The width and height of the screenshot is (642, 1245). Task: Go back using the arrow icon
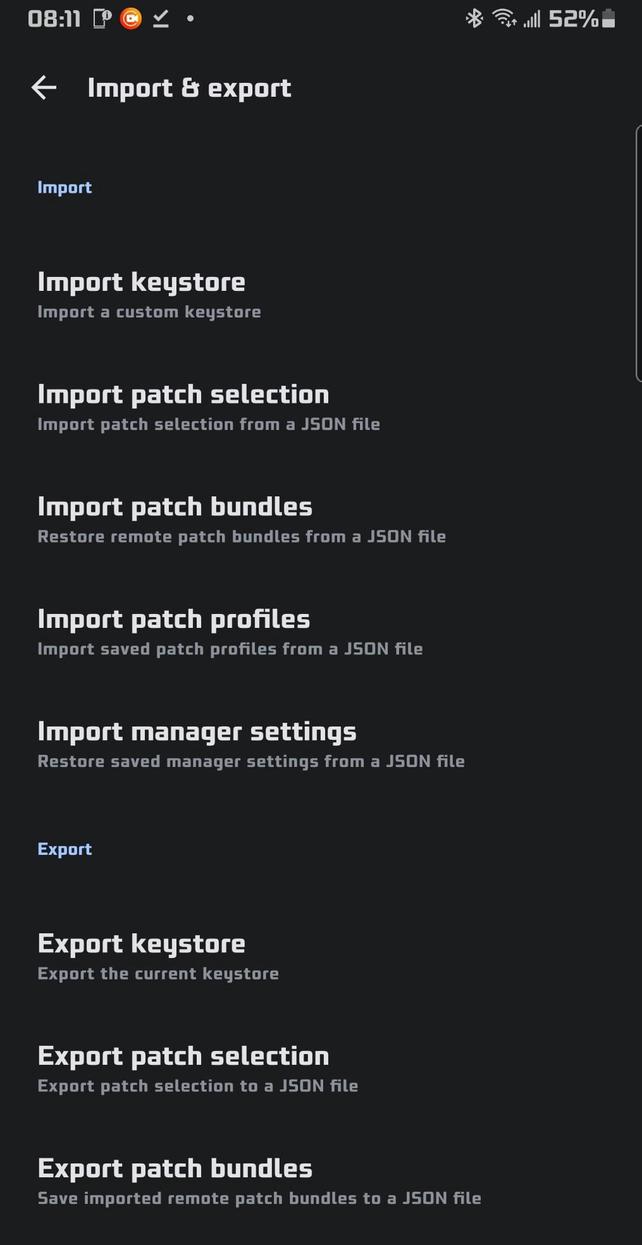point(44,88)
